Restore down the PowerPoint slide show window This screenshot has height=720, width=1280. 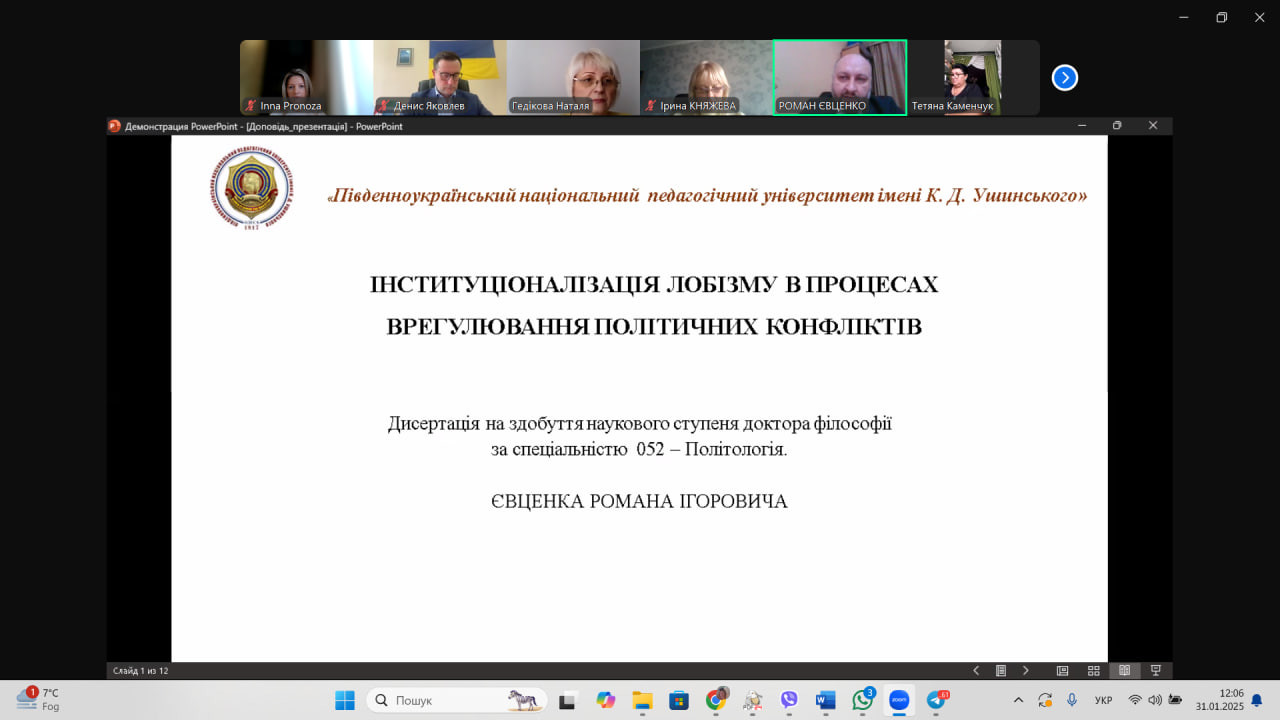(x=1117, y=126)
